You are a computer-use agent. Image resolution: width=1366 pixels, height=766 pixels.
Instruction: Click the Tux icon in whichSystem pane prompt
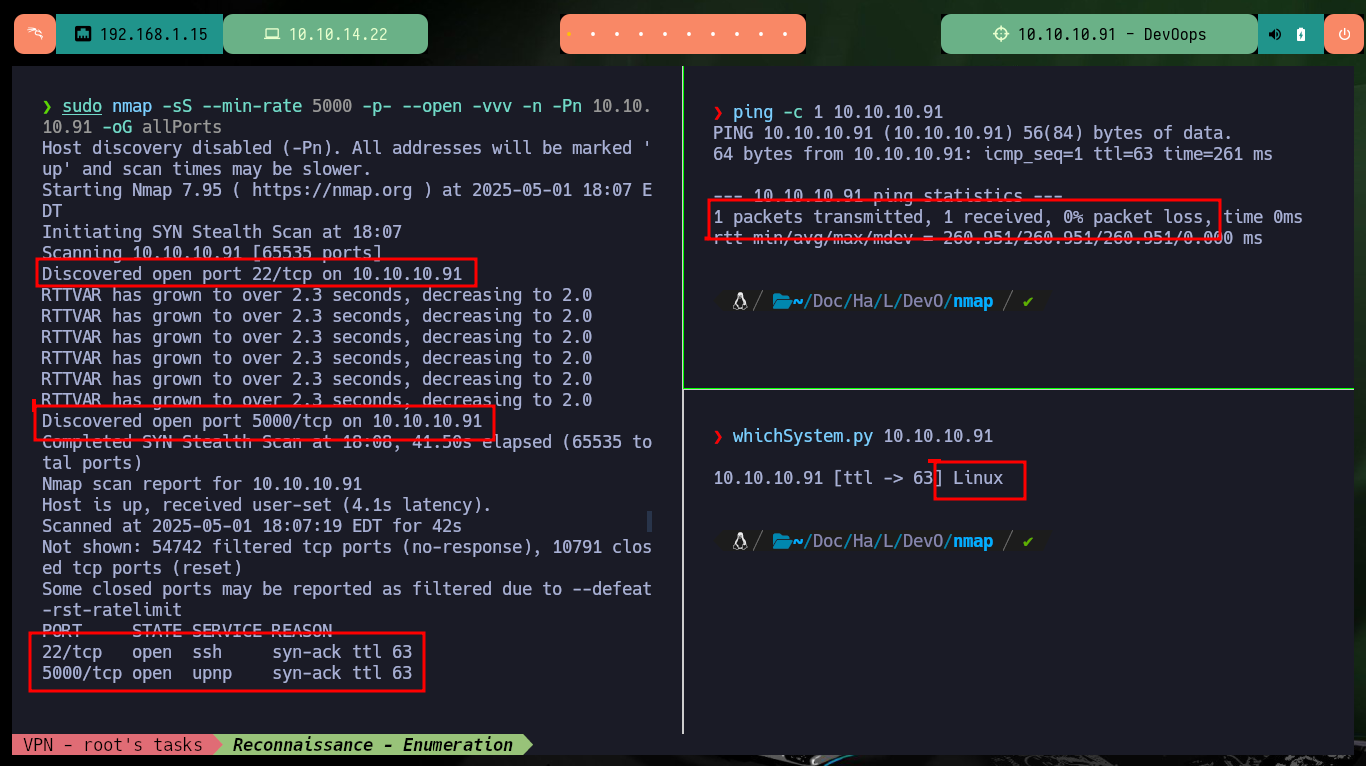tap(741, 541)
